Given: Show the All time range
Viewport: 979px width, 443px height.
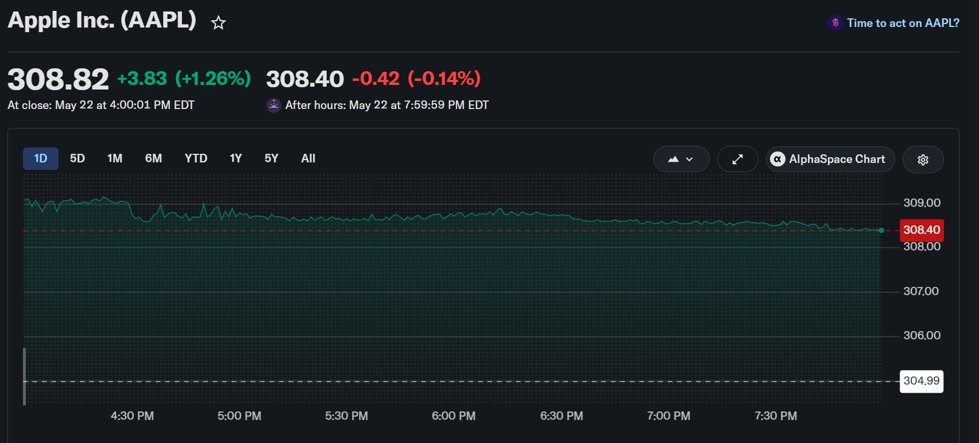Looking at the screenshot, I should pos(308,158).
